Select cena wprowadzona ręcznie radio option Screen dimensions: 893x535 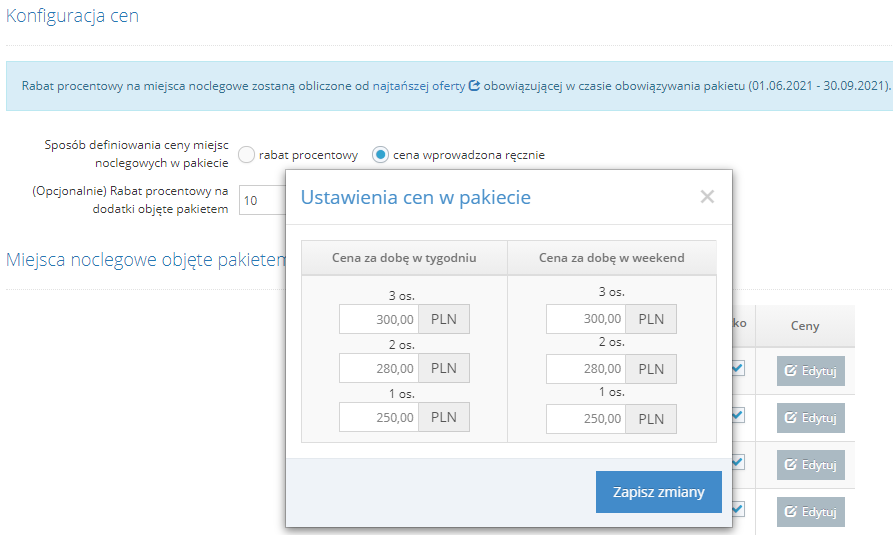(x=380, y=155)
